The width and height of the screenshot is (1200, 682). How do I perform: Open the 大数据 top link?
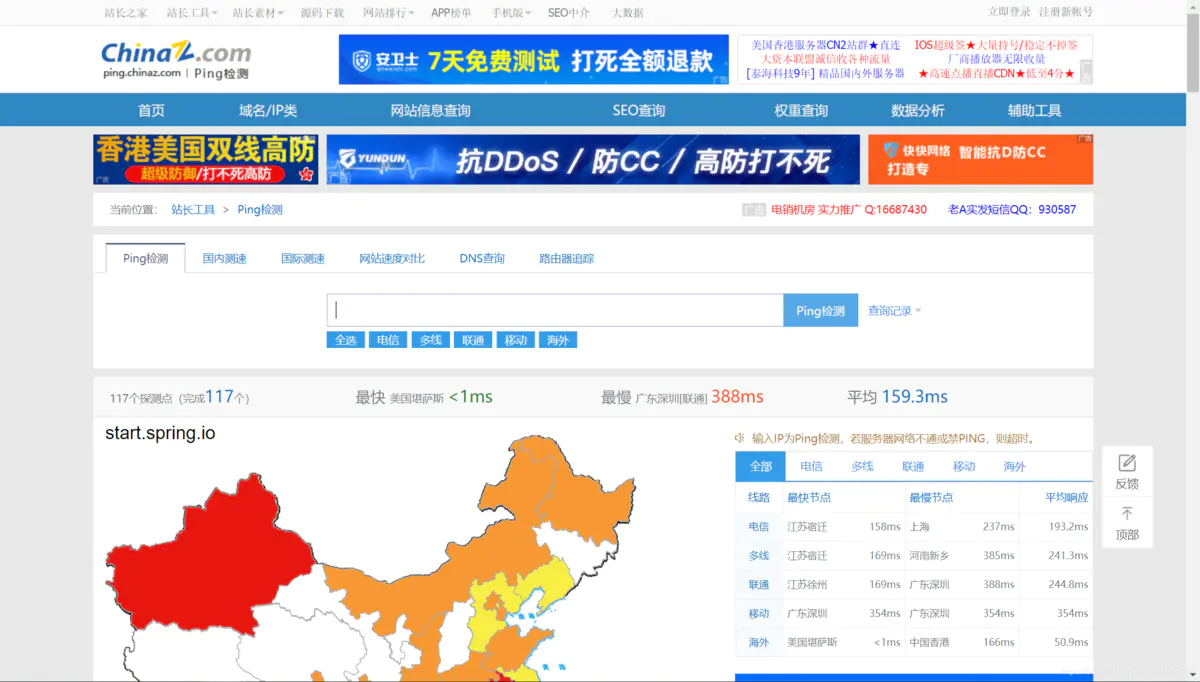628,13
